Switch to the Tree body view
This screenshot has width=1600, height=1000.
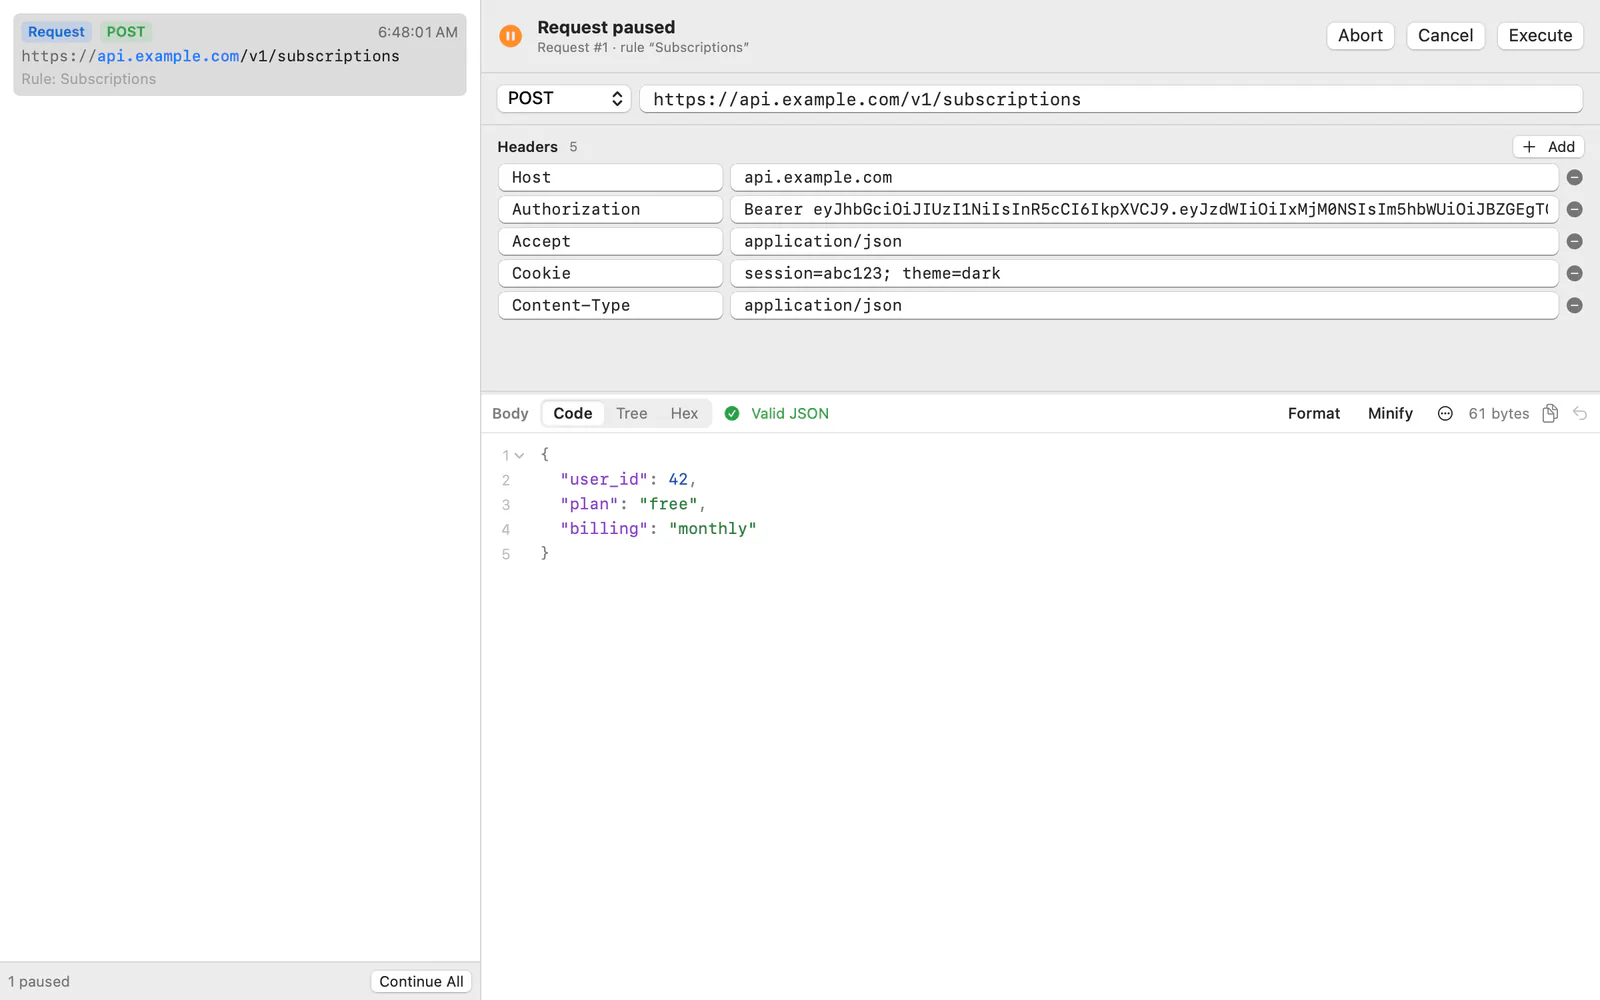[632, 413]
